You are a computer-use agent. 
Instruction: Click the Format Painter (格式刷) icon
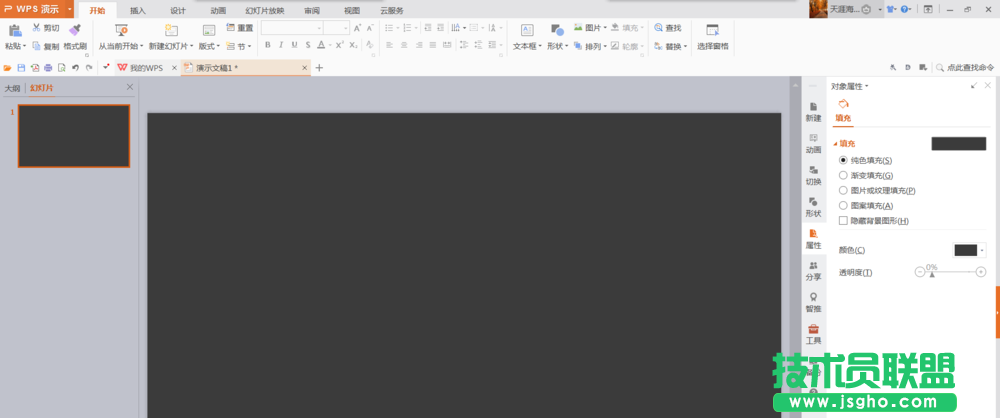[x=75, y=31]
